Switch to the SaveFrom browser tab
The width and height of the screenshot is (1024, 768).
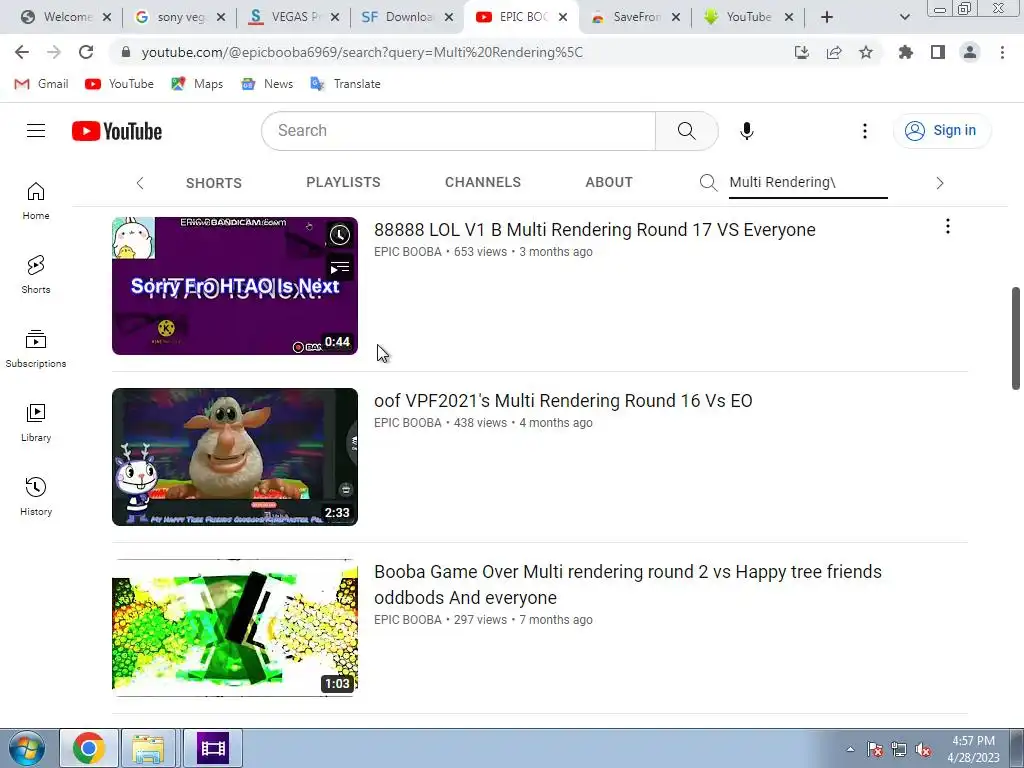click(x=635, y=17)
